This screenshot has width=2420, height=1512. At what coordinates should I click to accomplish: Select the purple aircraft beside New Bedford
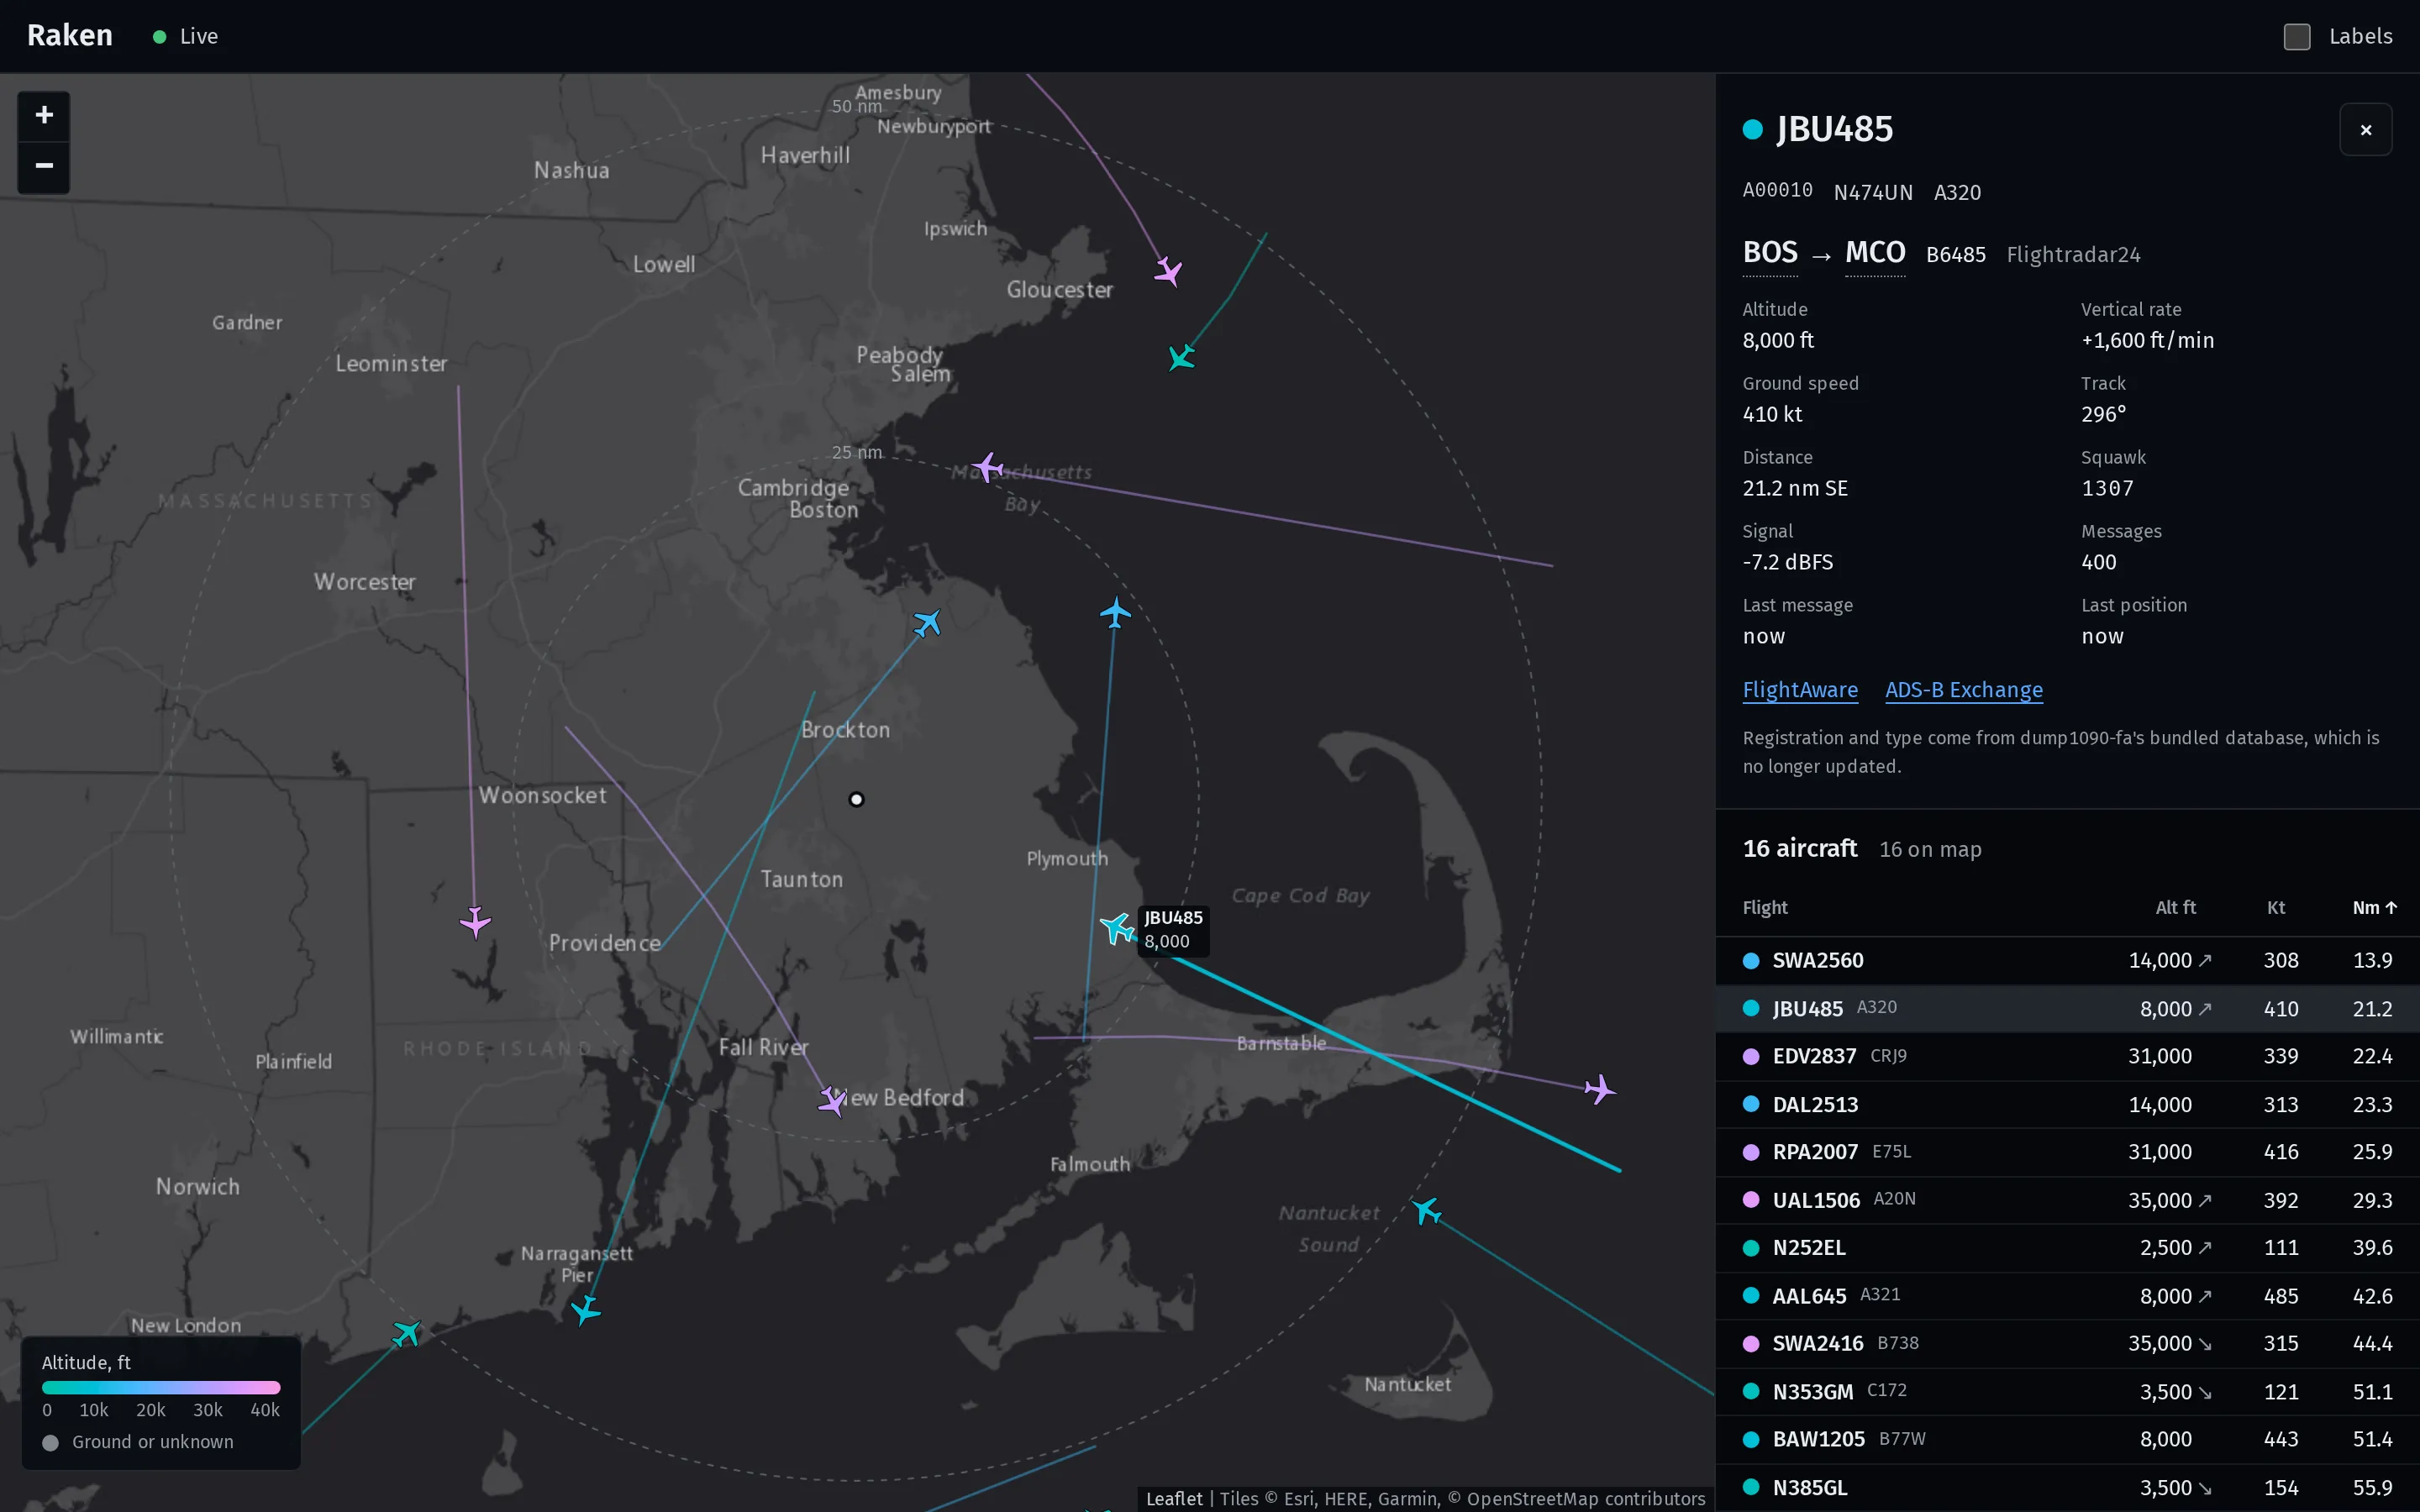(832, 1101)
